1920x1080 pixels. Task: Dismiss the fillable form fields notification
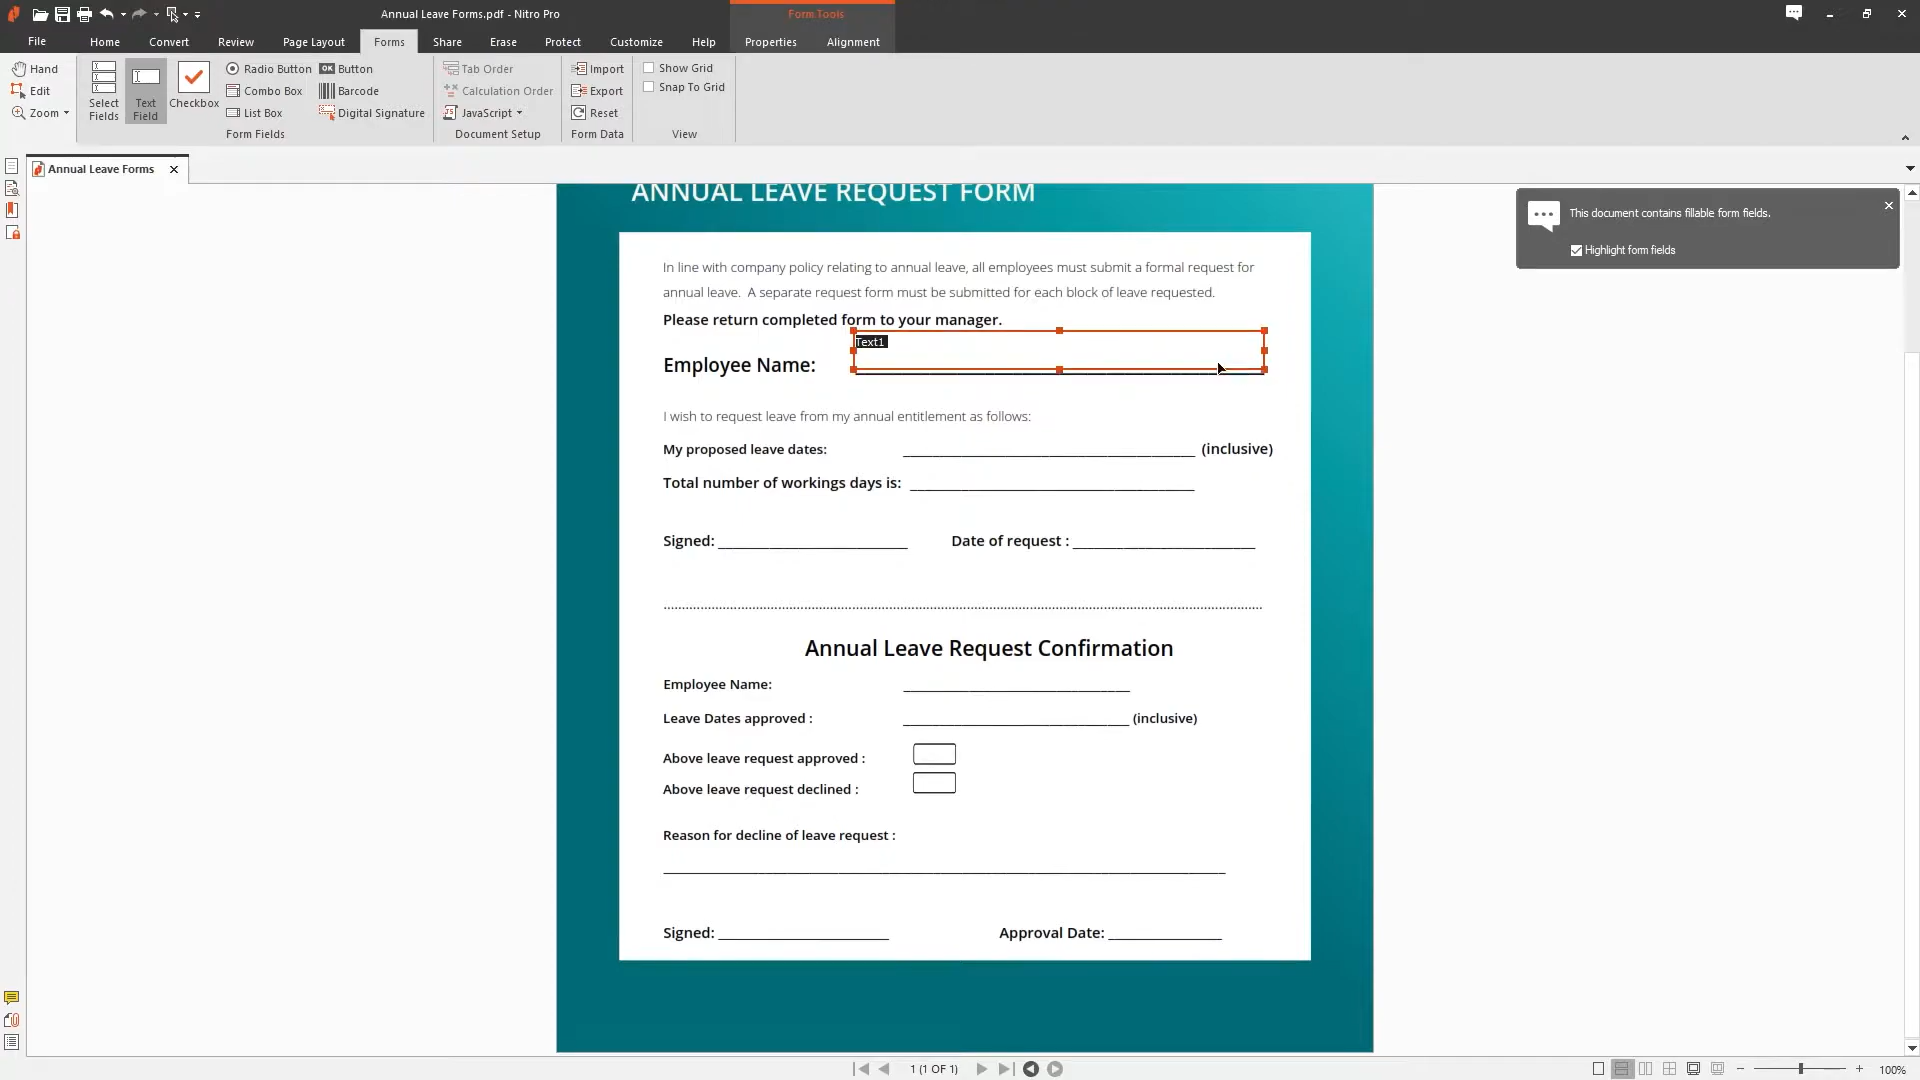point(1889,206)
